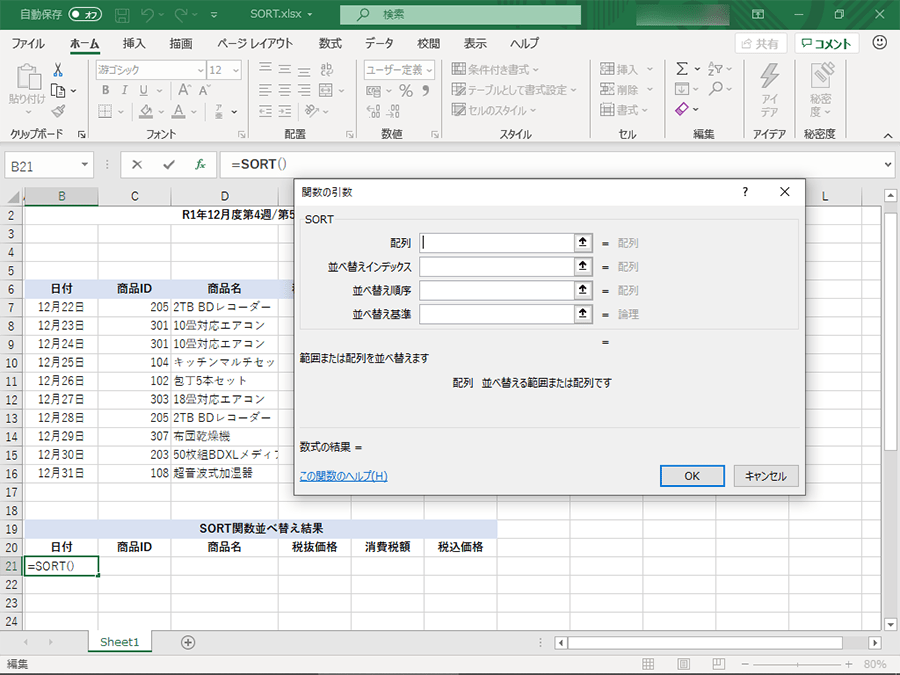This screenshot has height=675, width=900.
Task: Click the Insert Function fx icon
Action: pyautogui.click(x=200, y=164)
